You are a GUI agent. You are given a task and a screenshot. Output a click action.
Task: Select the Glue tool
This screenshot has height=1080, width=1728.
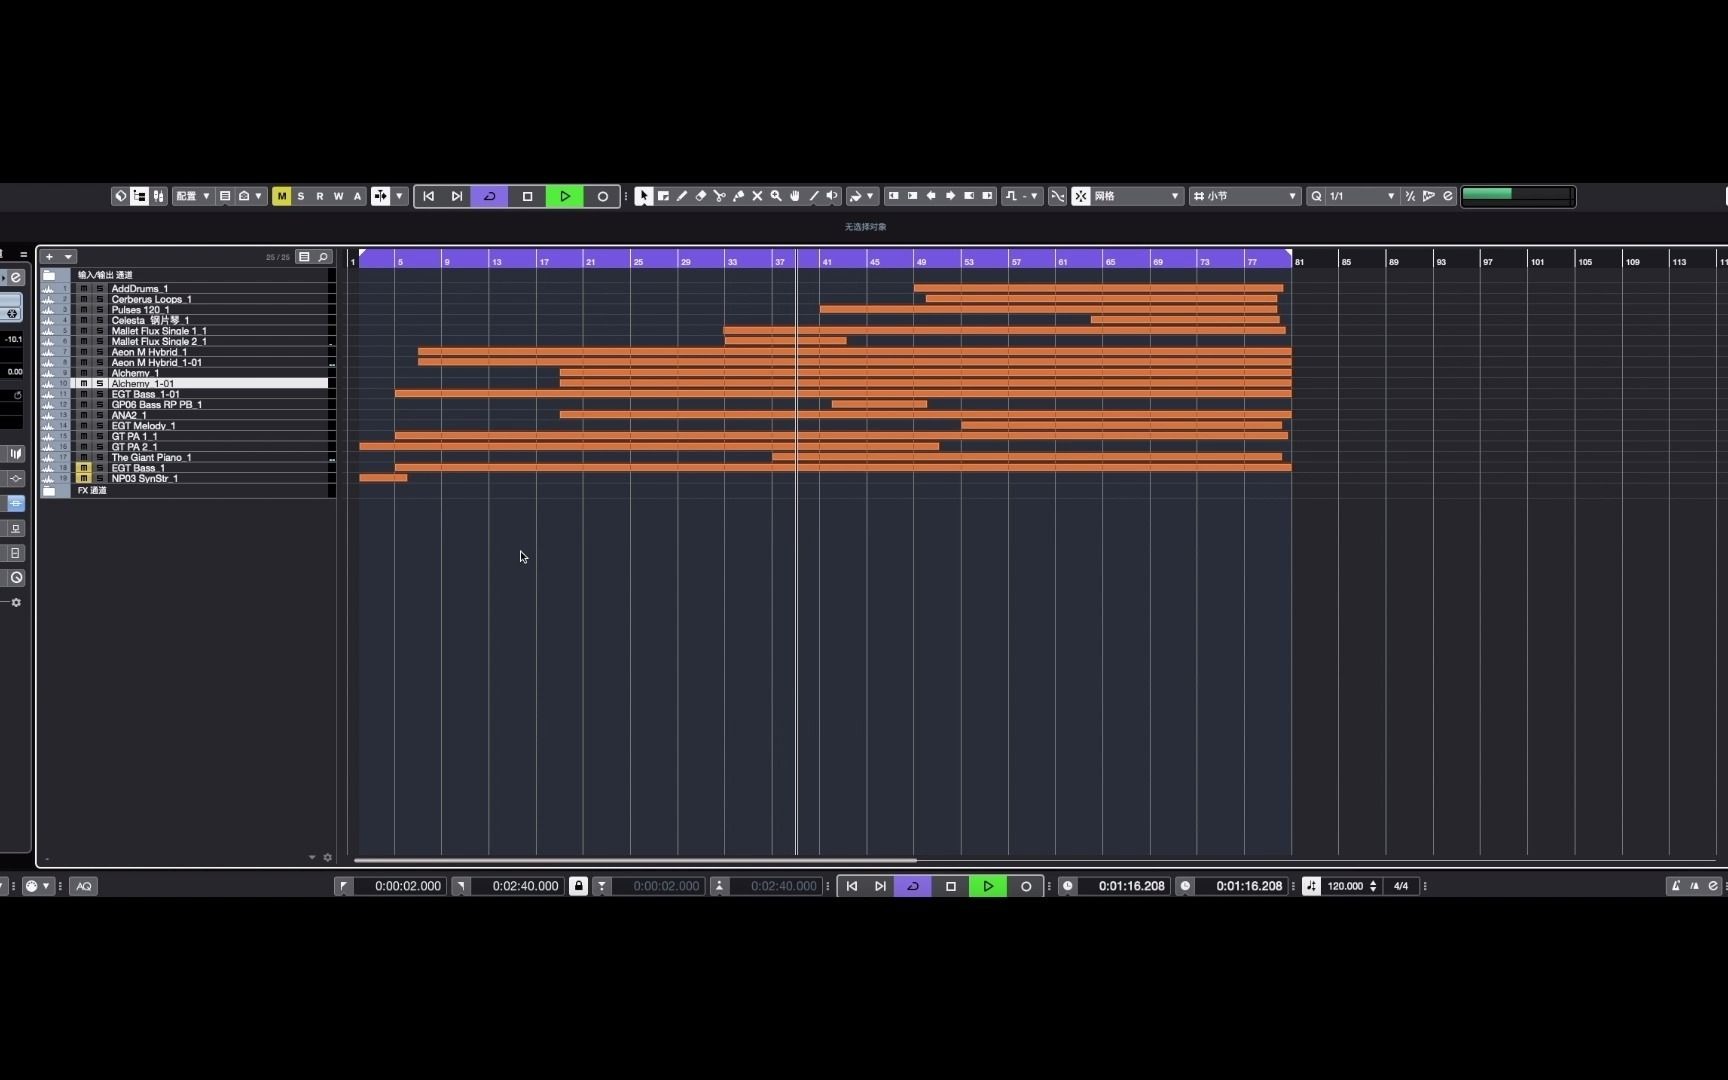(739, 196)
